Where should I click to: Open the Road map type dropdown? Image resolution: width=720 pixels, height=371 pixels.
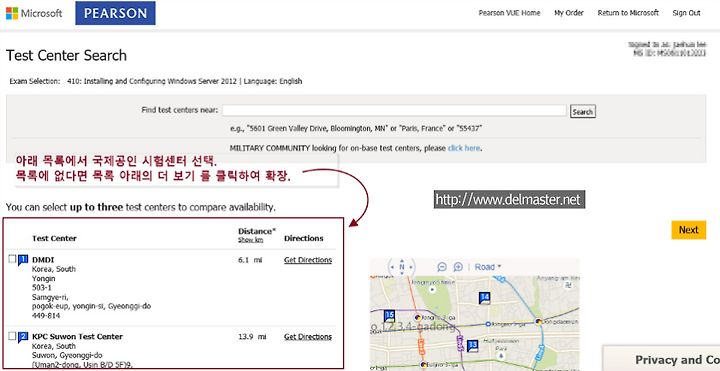[x=488, y=267]
